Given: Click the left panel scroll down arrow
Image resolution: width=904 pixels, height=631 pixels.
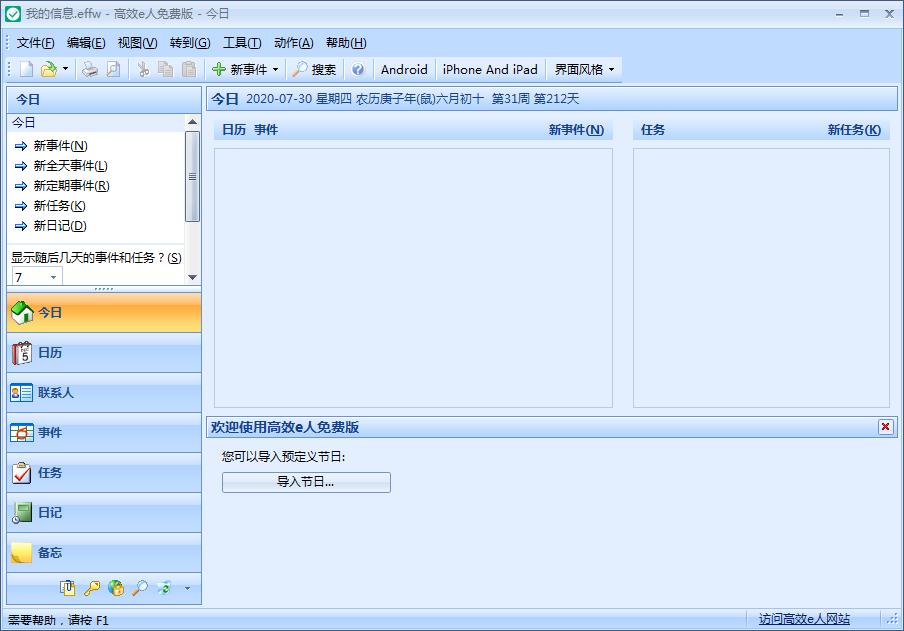Looking at the screenshot, I should click(192, 277).
